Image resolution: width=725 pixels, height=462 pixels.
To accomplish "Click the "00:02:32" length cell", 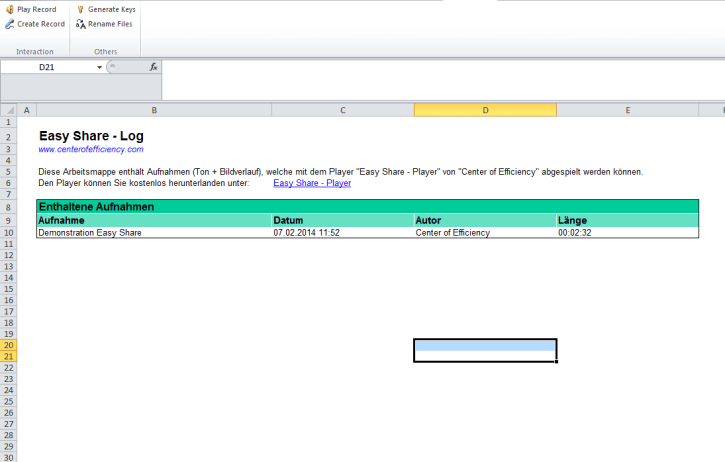I will (627, 233).
